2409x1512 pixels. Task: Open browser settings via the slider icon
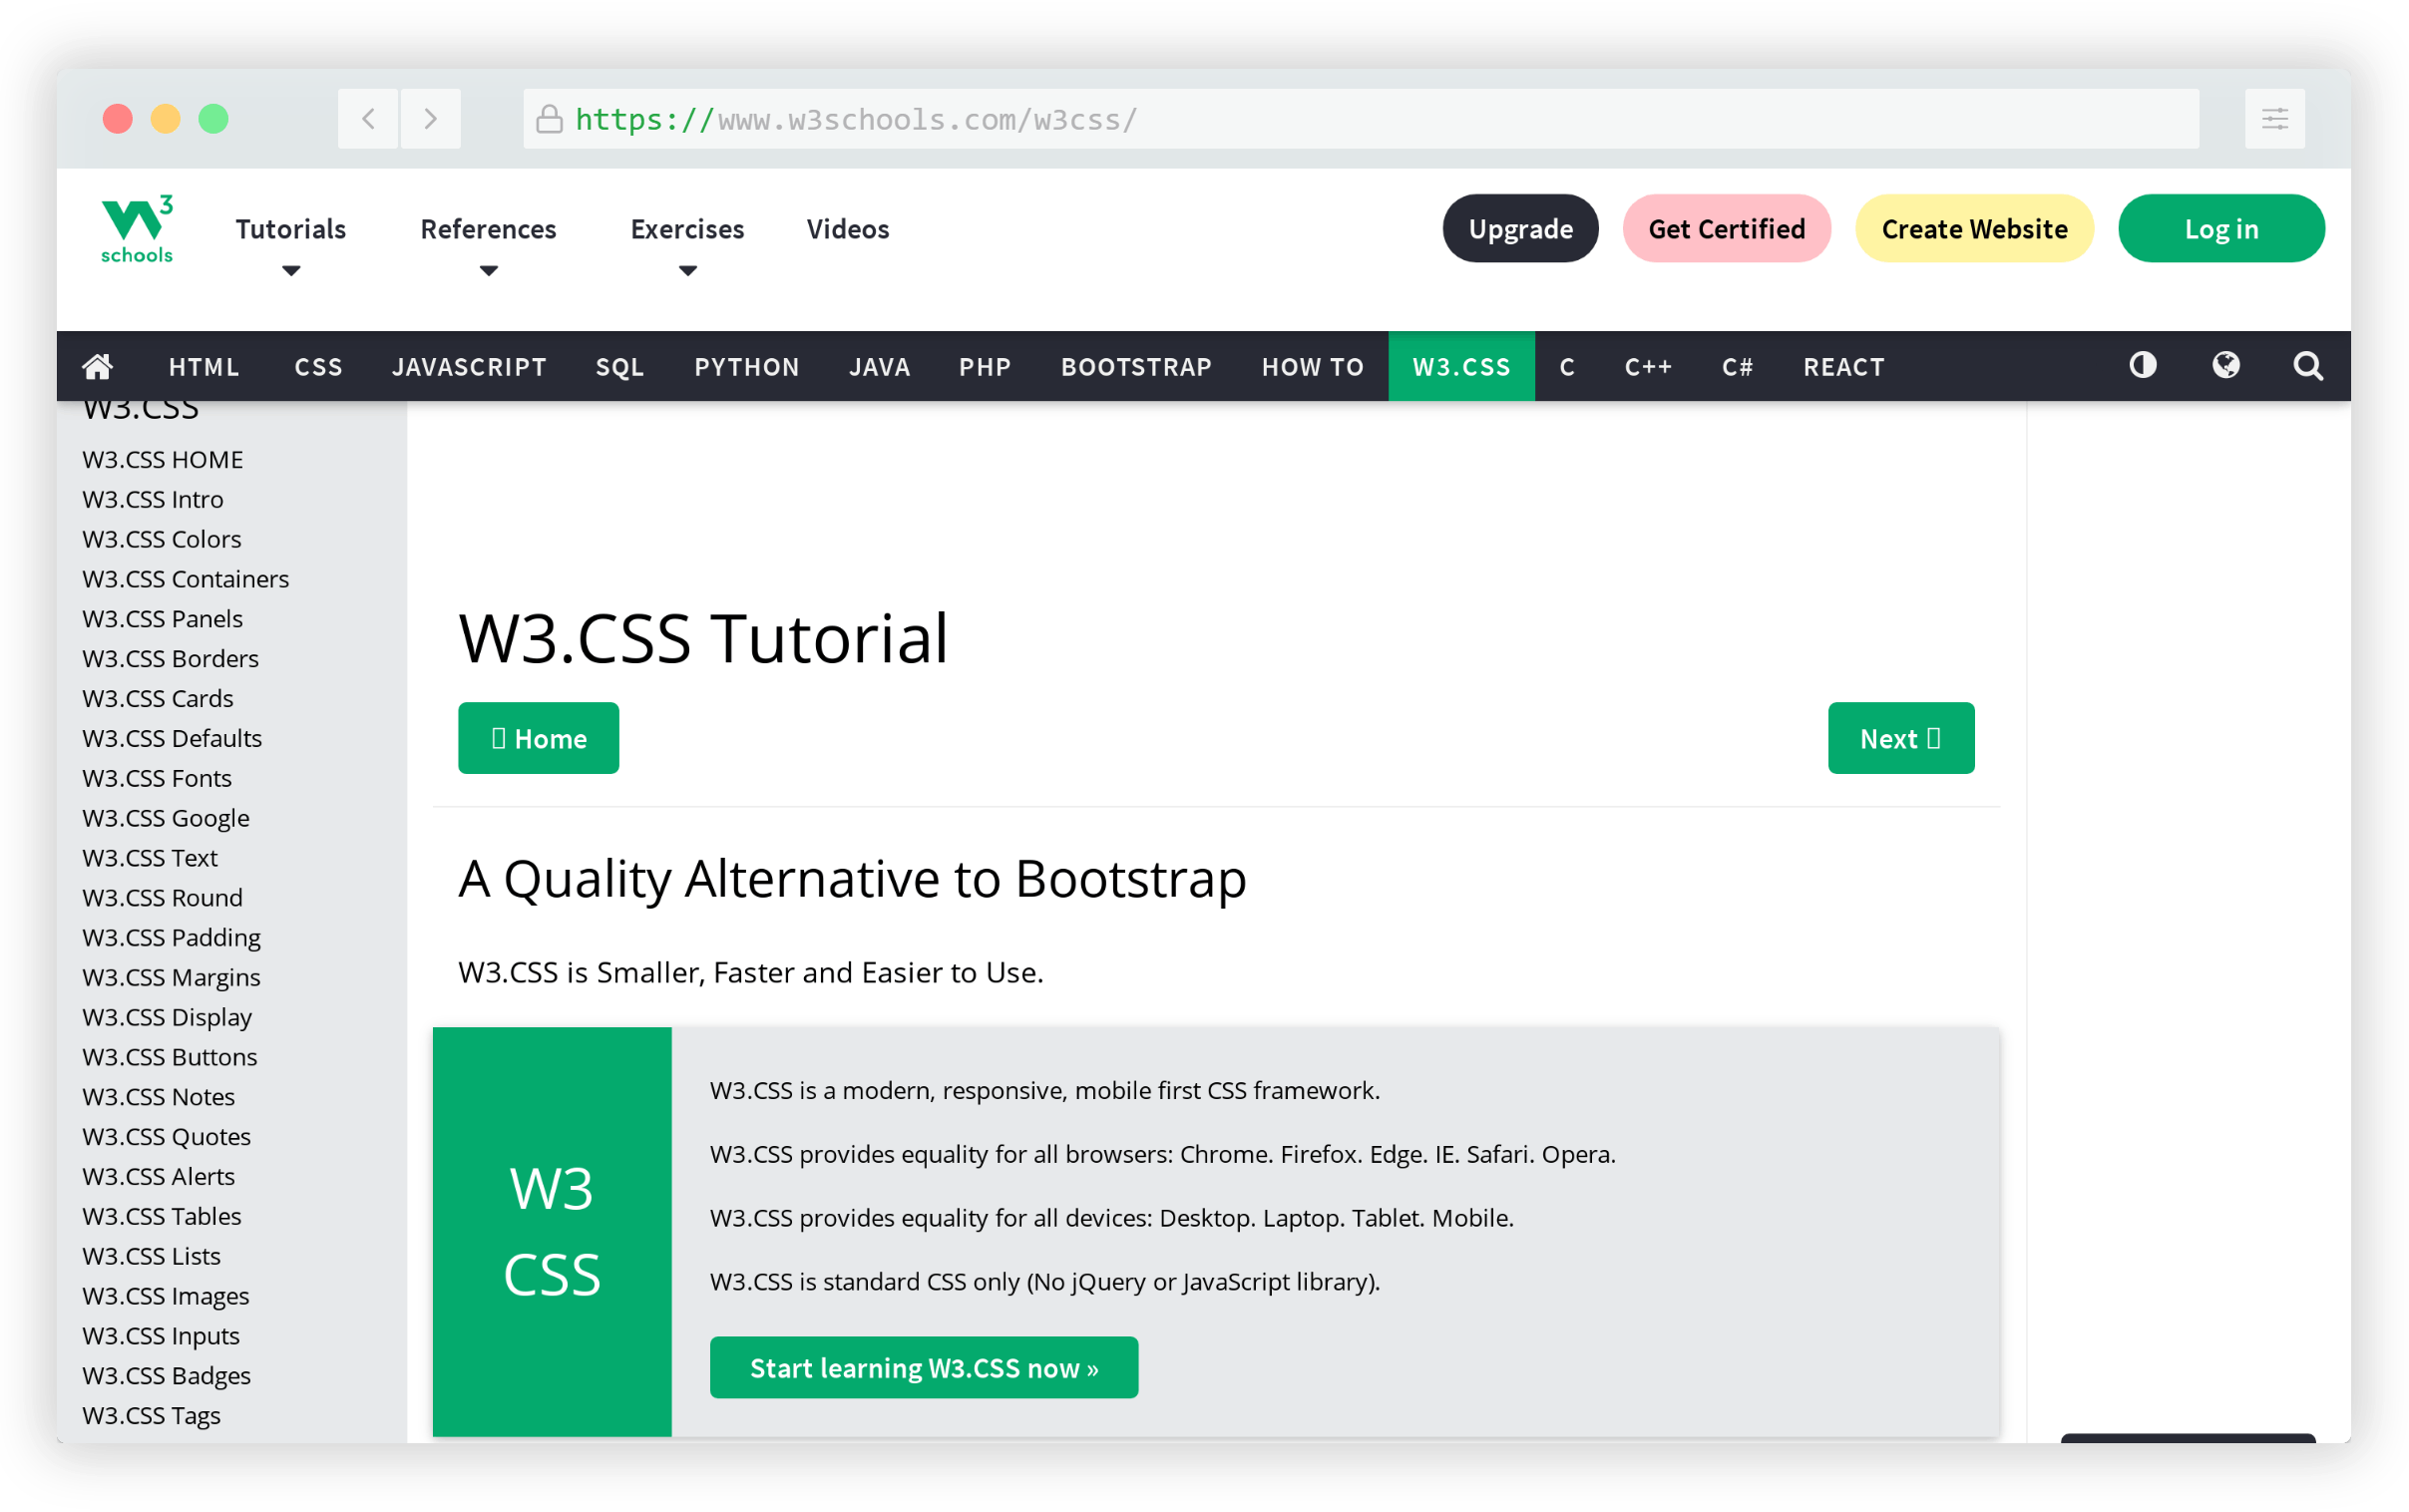(2274, 118)
